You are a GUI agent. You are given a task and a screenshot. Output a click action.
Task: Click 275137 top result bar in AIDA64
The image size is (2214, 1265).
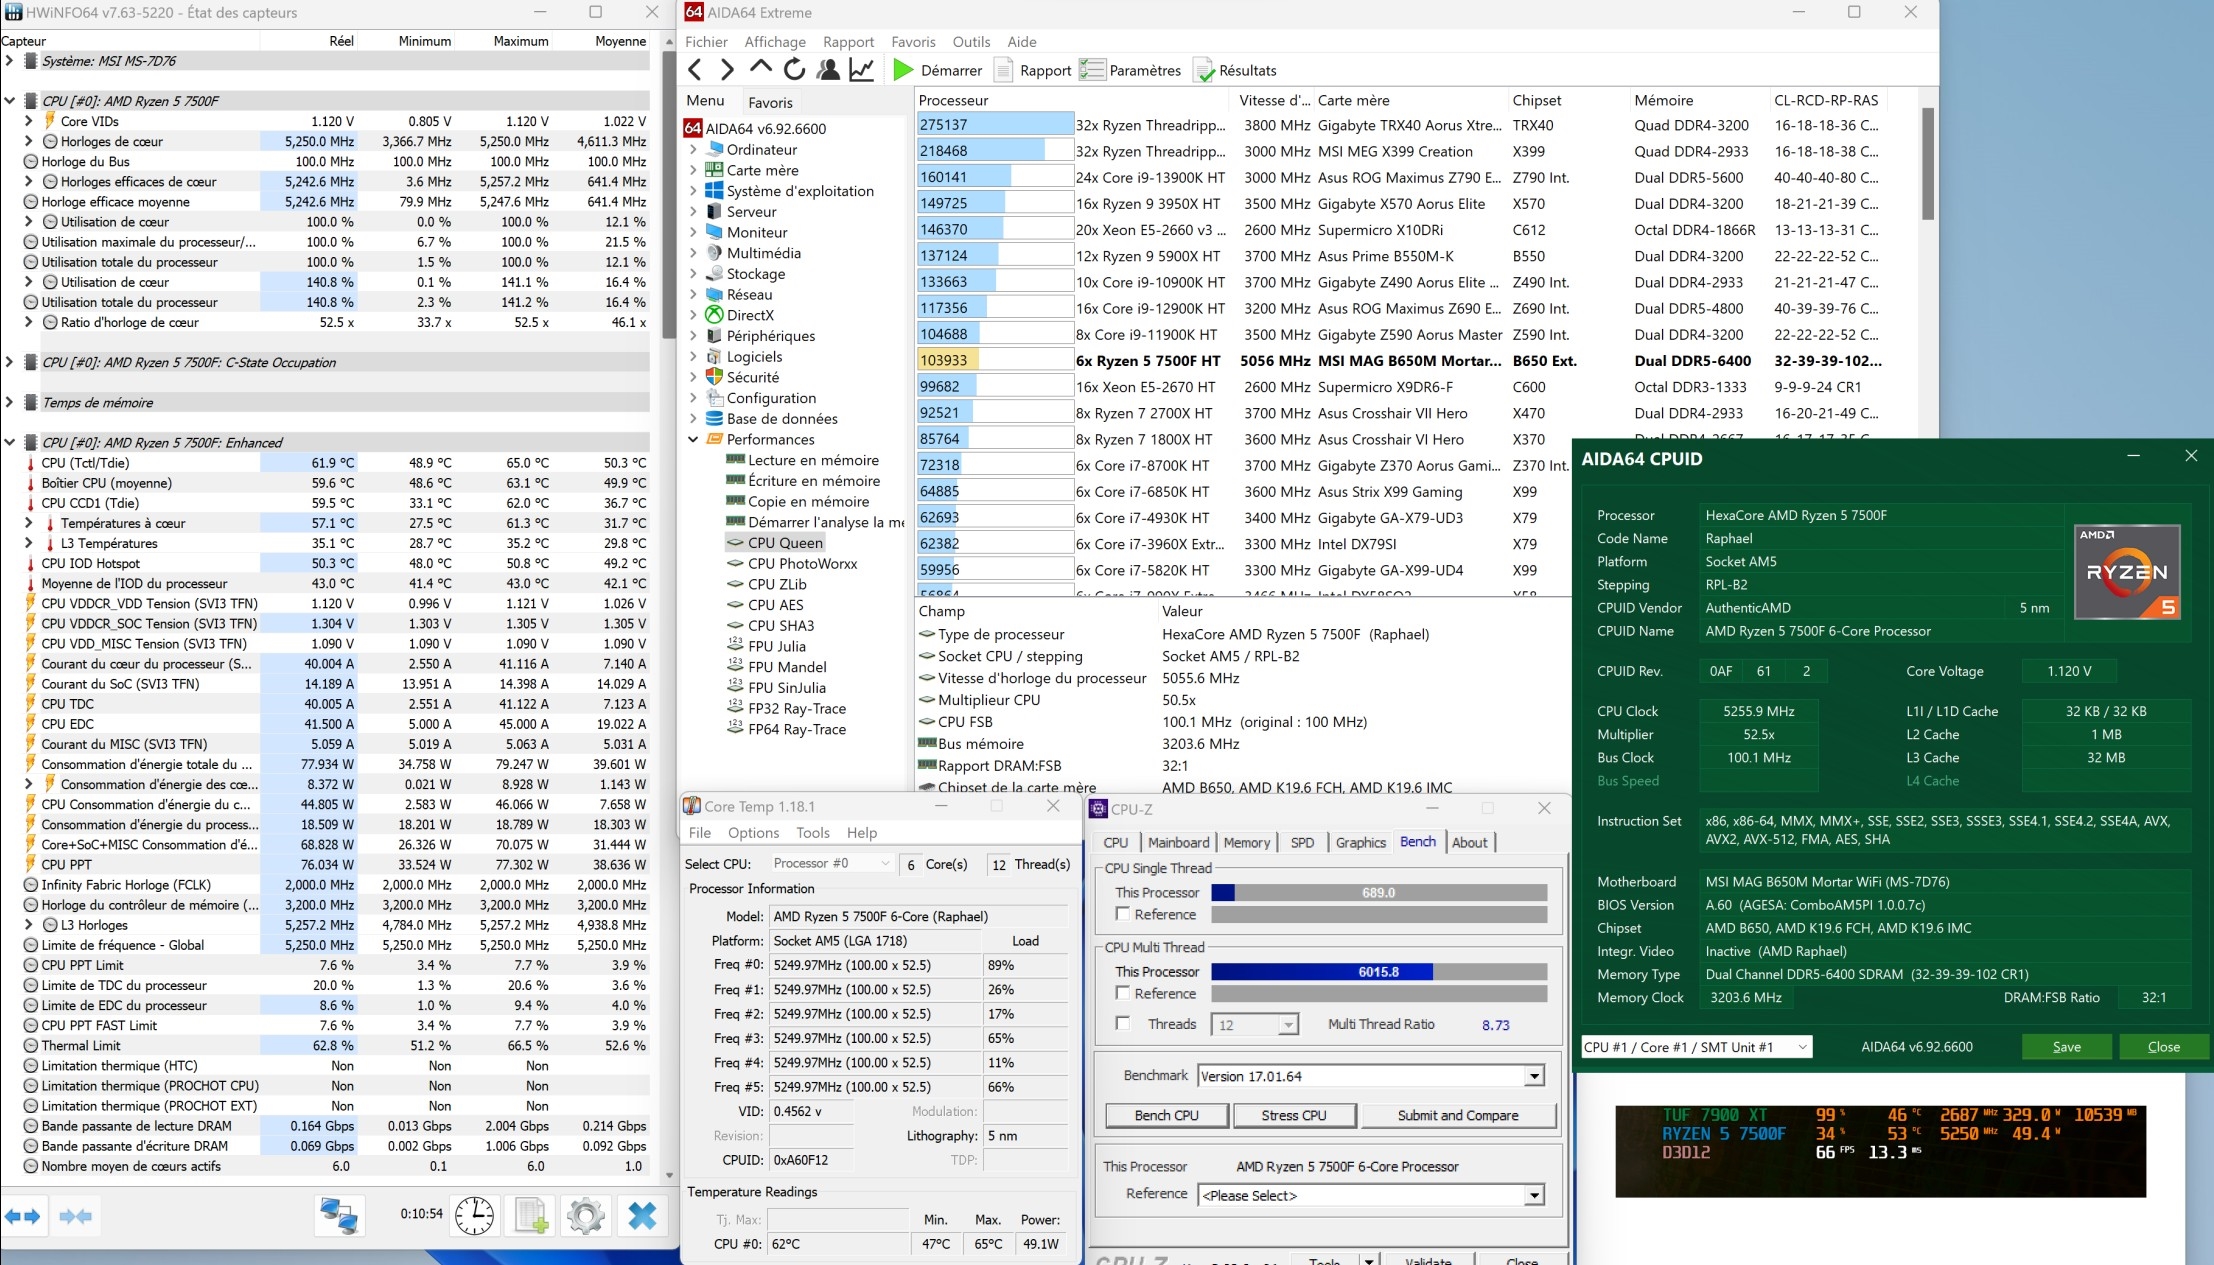[x=995, y=125]
